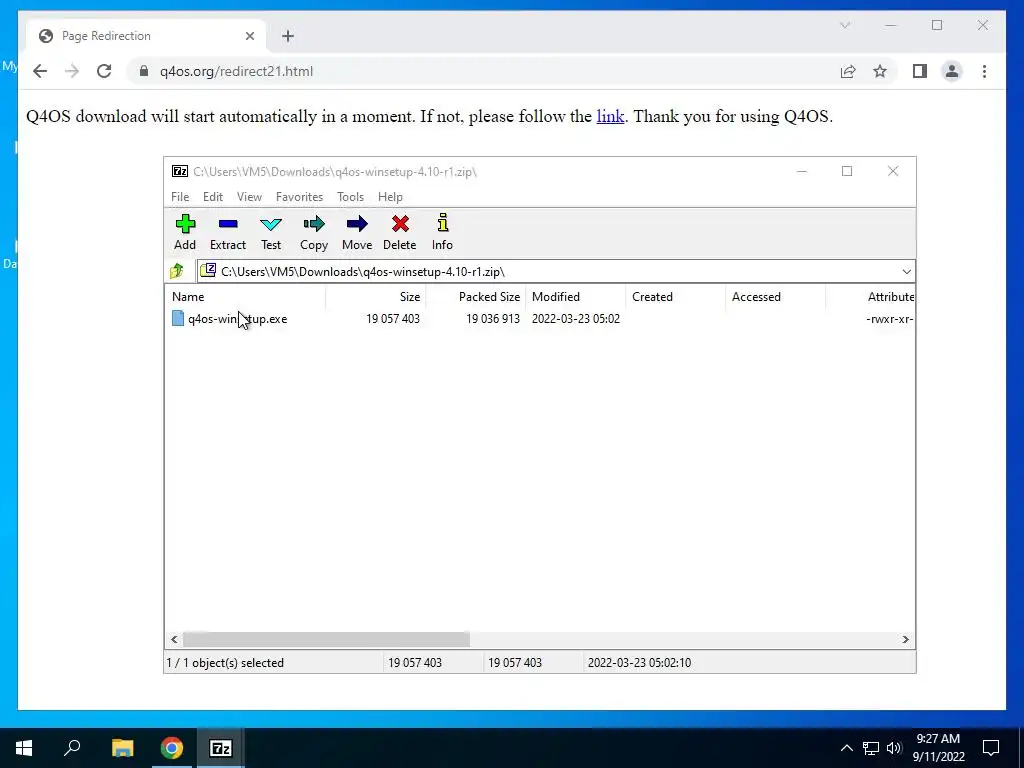Open the Chrome profile menu
This screenshot has height=768, width=1024.
(952, 71)
